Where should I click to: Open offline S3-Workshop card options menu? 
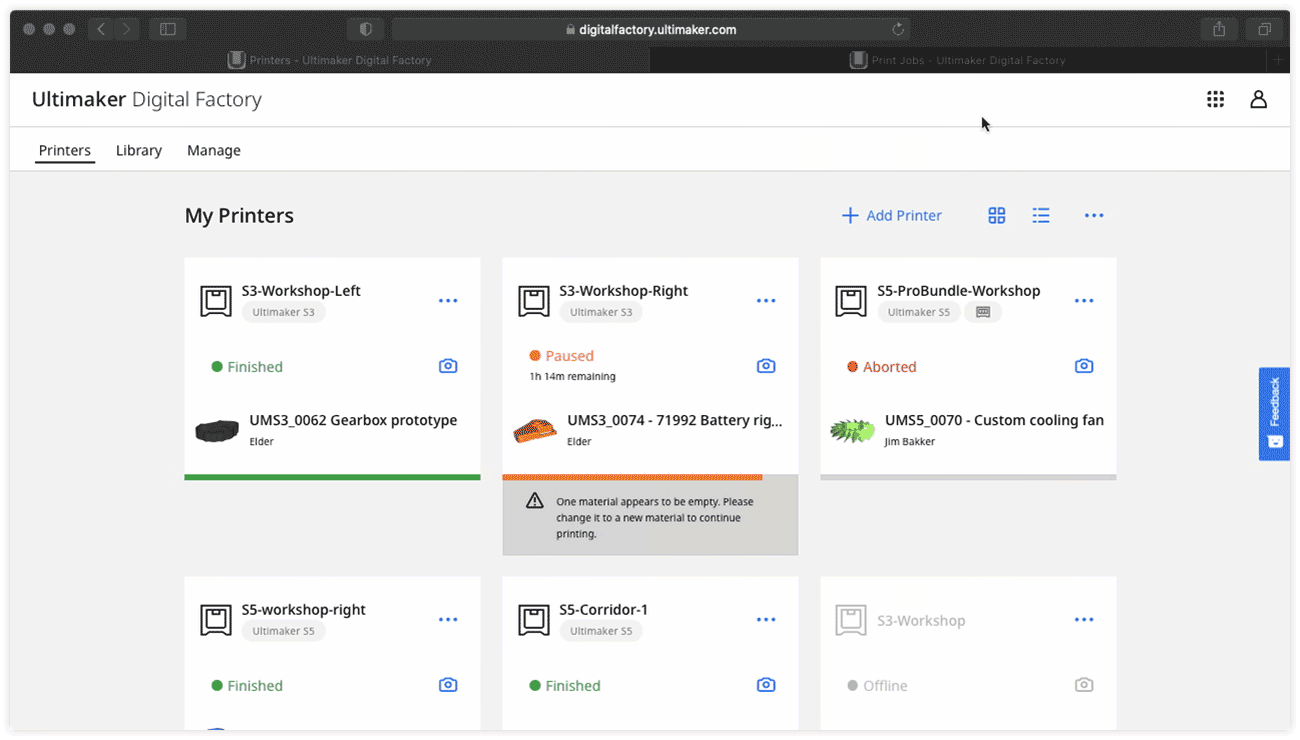pyautogui.click(x=1084, y=619)
